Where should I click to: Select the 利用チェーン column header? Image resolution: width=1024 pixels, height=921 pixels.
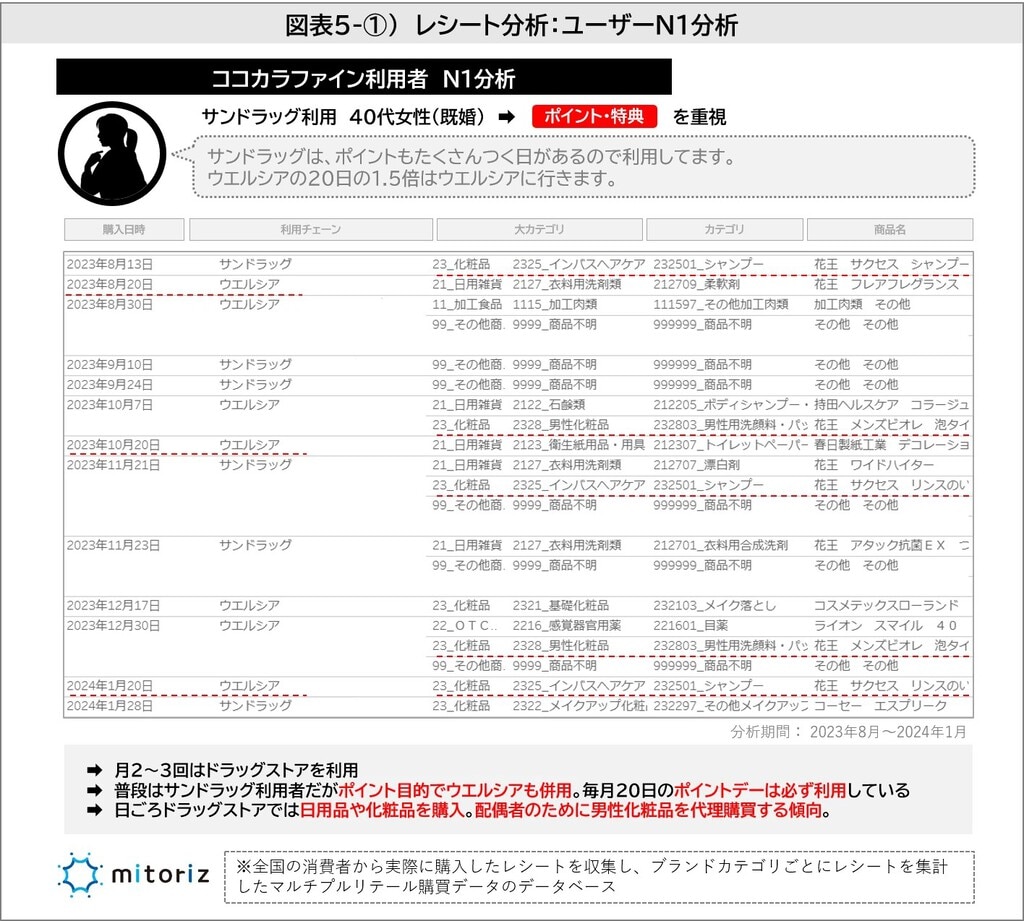pos(311,229)
